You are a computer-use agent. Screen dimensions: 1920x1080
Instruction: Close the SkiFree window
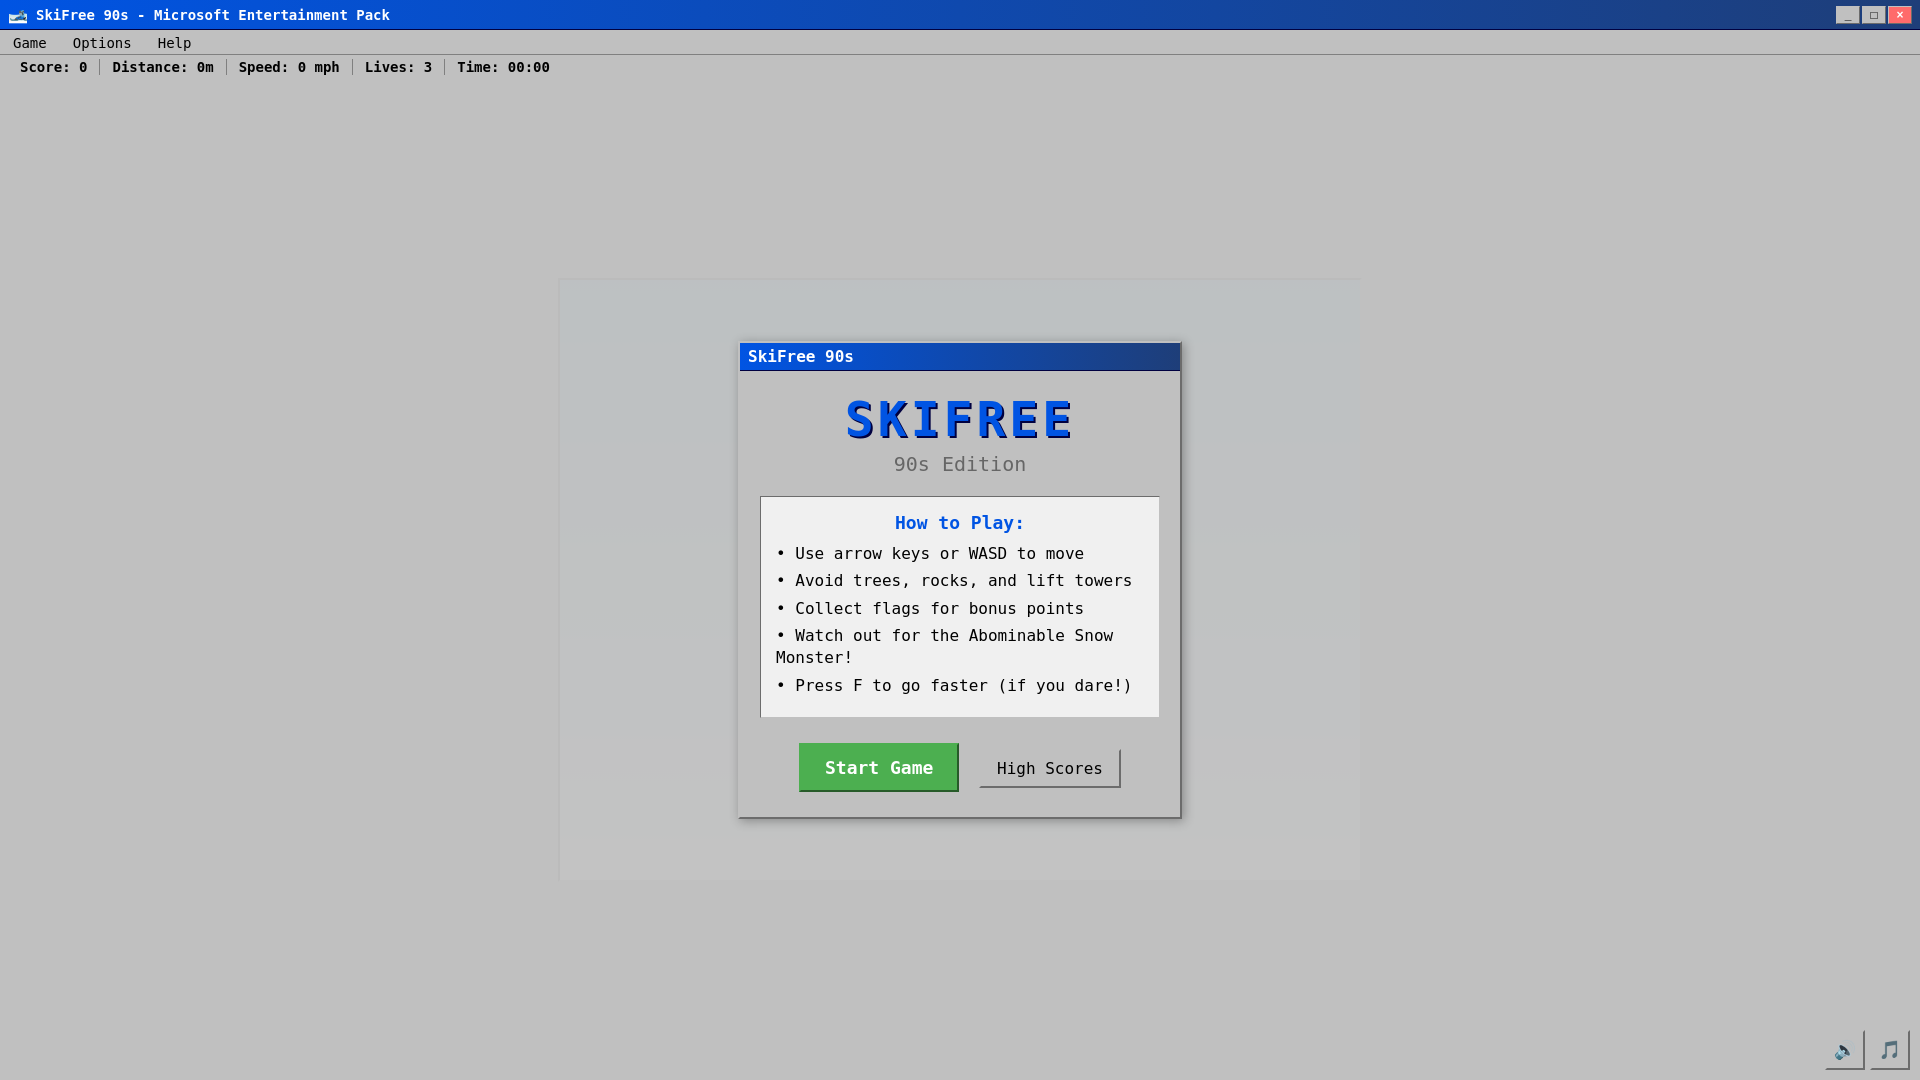(1899, 15)
